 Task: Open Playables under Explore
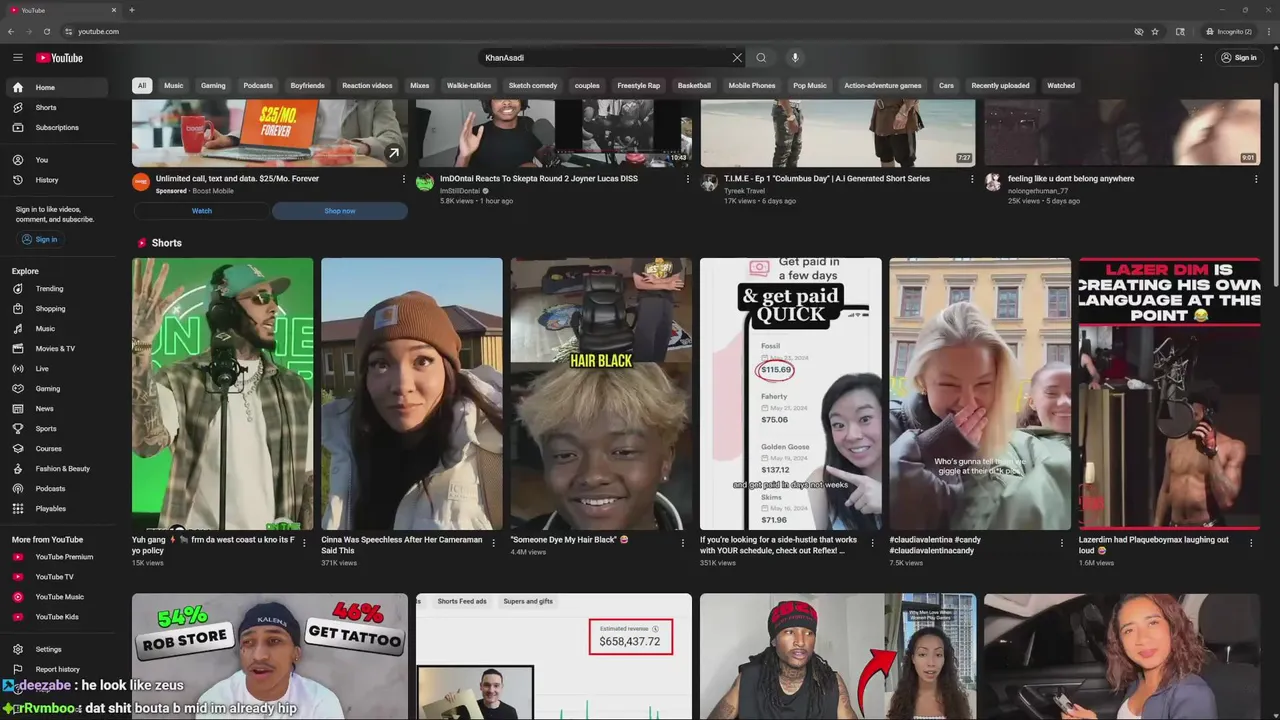tap(59, 508)
